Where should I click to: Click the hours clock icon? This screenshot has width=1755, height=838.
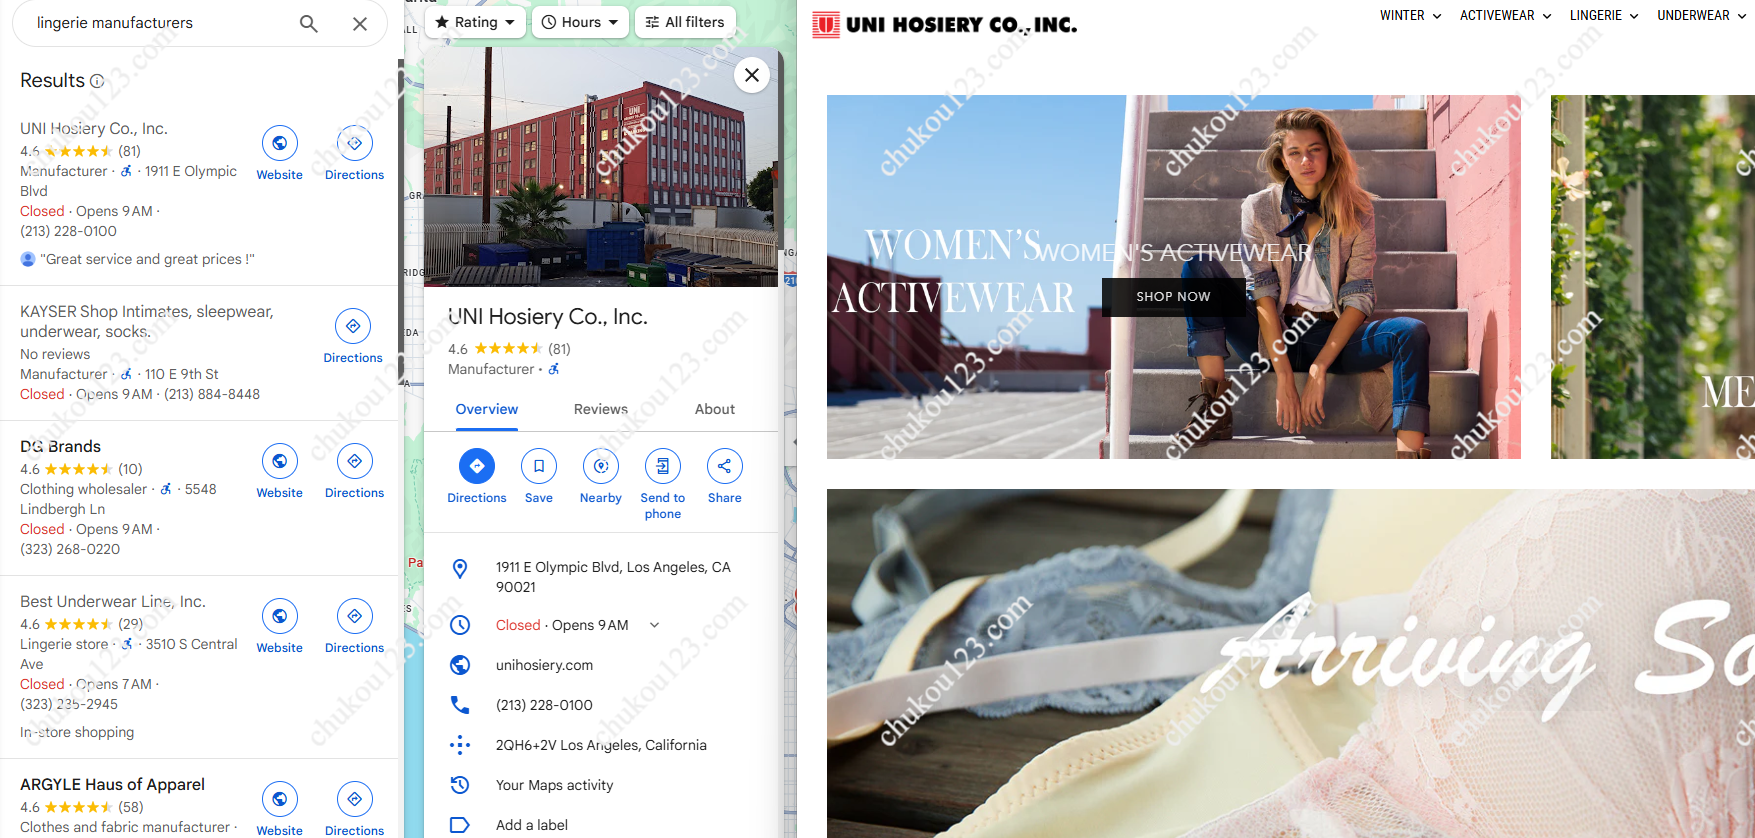460,625
